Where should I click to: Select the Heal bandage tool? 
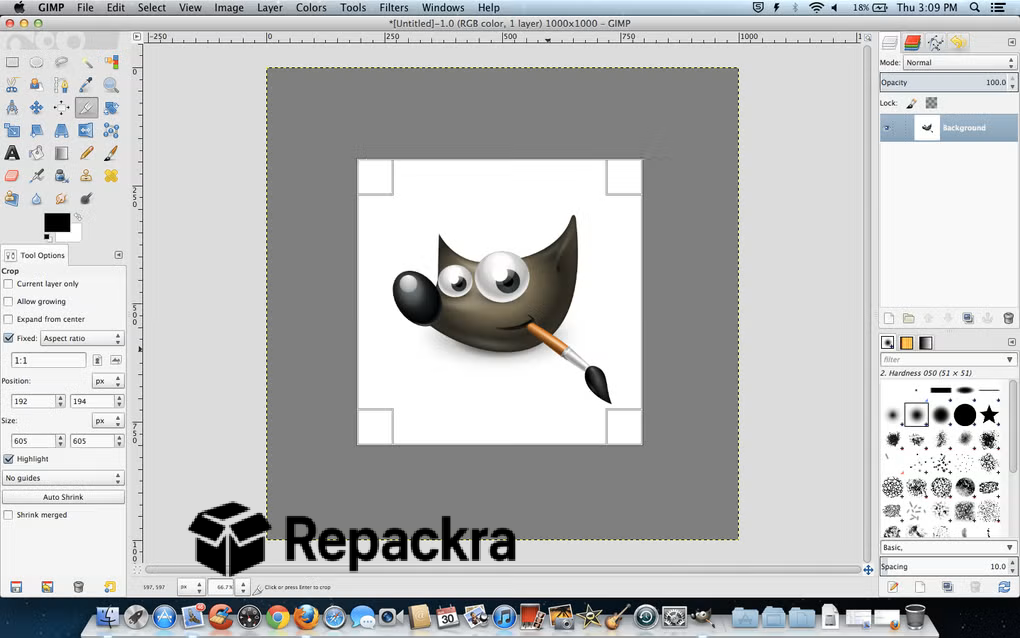pos(111,176)
